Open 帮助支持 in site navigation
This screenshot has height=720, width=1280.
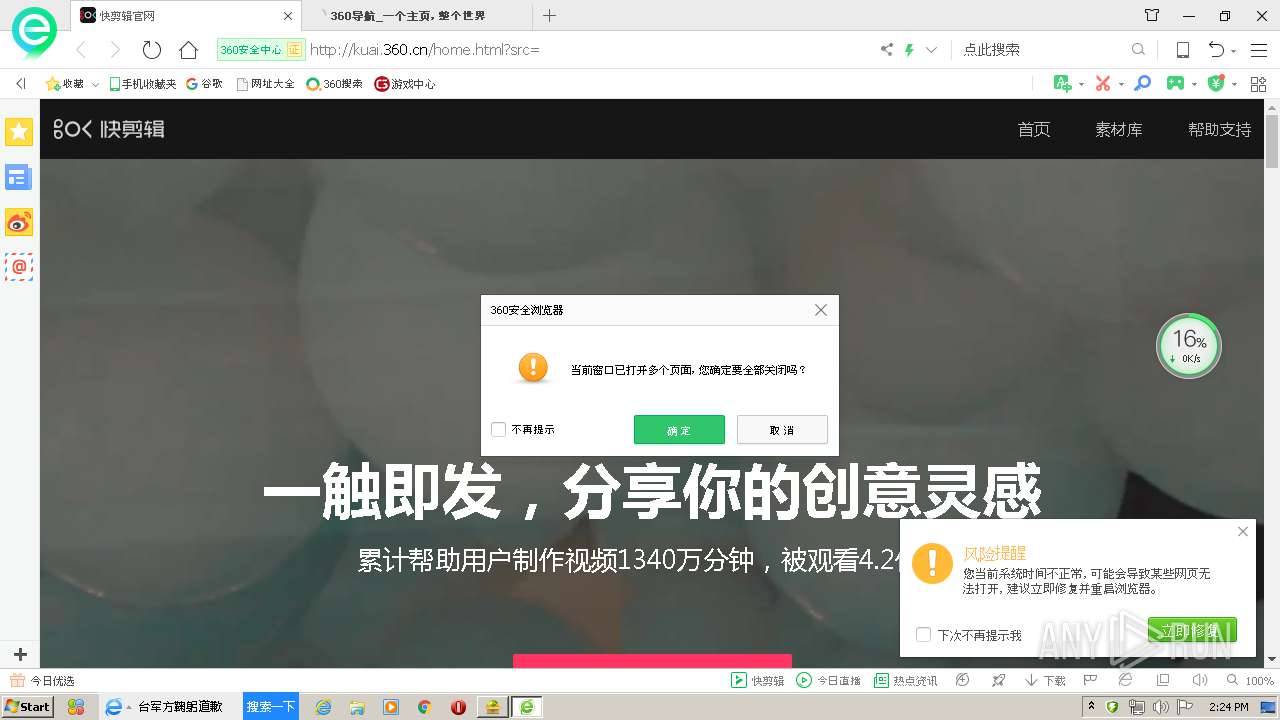1219,129
